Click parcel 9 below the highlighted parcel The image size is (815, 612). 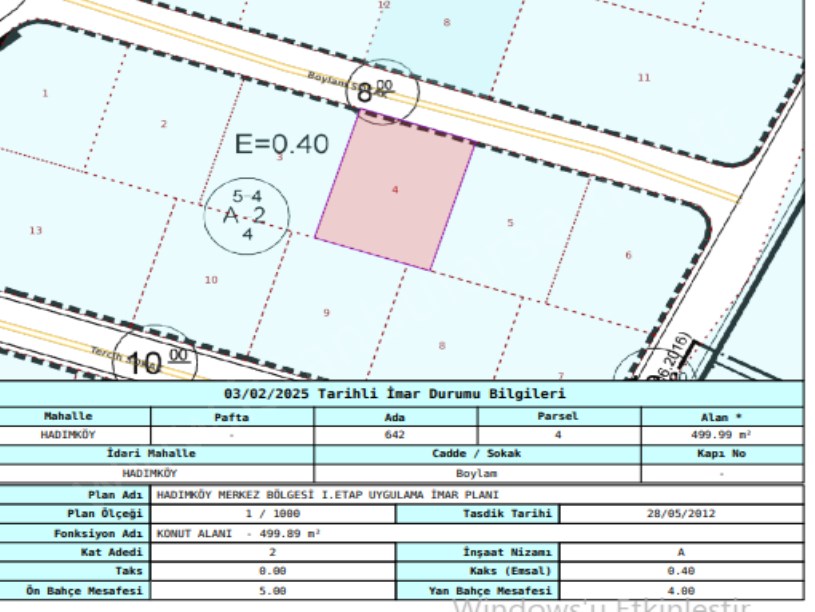tap(326, 313)
